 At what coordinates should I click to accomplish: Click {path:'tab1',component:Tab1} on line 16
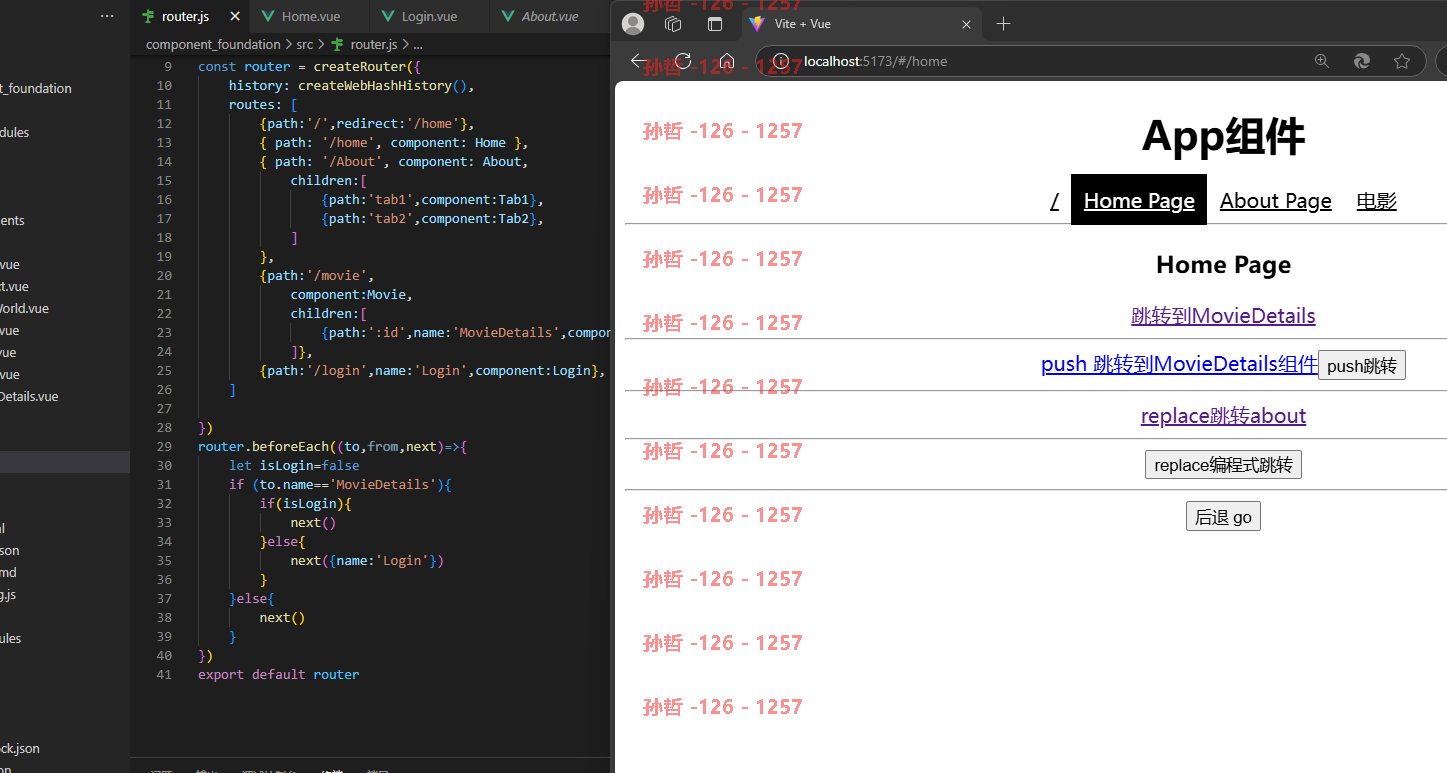[431, 200]
